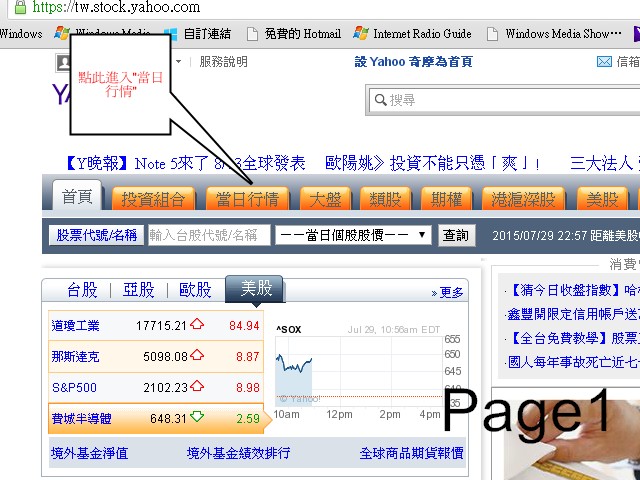Open the 類股 tab
Screen dimensions: 640x480
coord(385,199)
